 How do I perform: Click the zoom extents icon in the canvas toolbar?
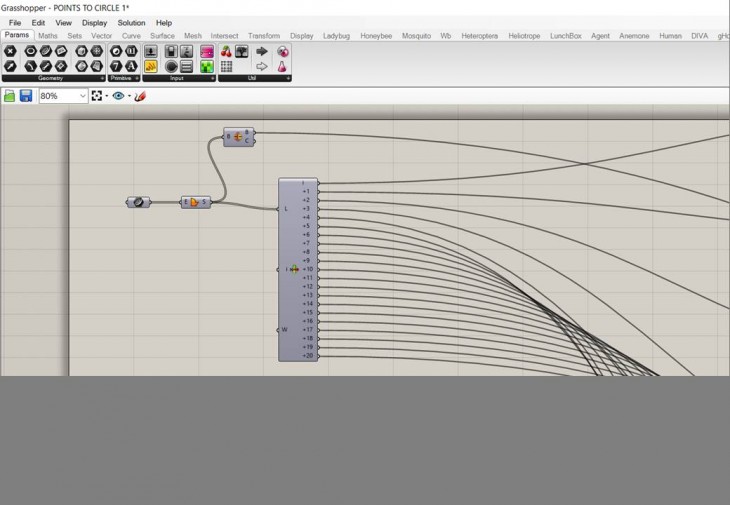tap(97, 96)
